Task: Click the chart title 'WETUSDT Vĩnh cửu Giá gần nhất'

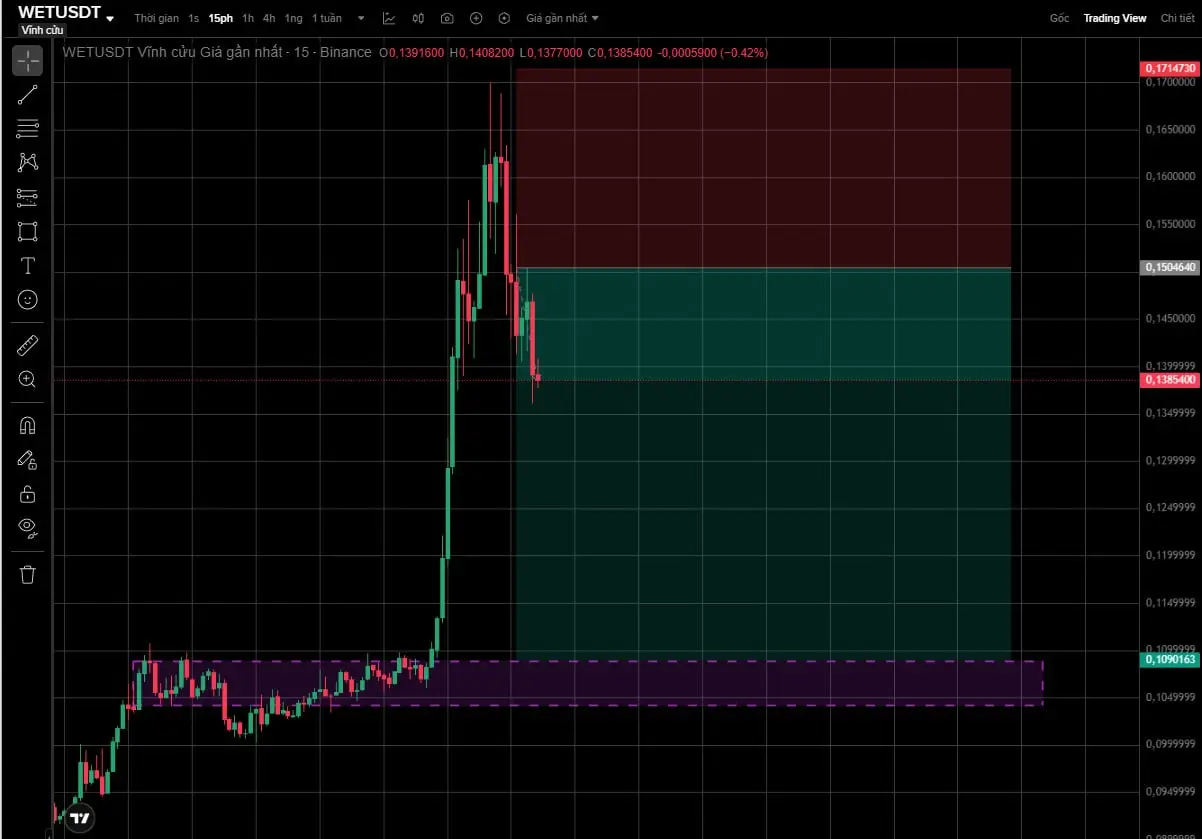Action: (x=174, y=52)
